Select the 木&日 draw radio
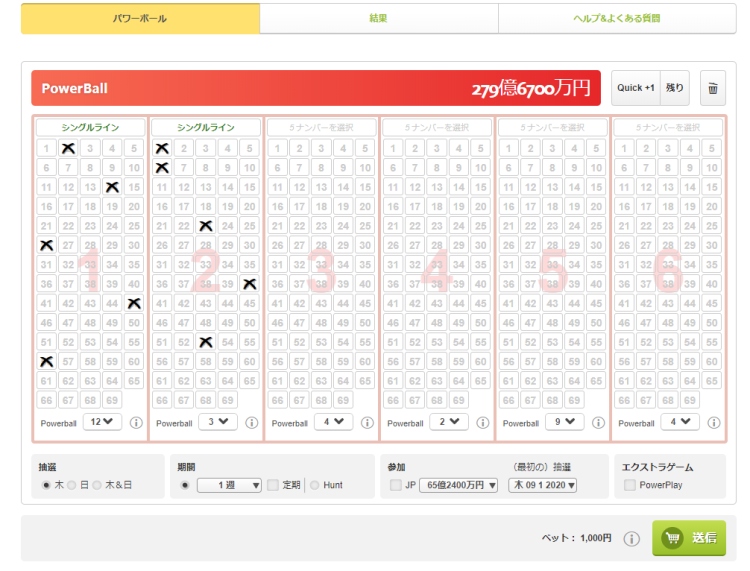This screenshot has width=750, height=571. coord(97,485)
